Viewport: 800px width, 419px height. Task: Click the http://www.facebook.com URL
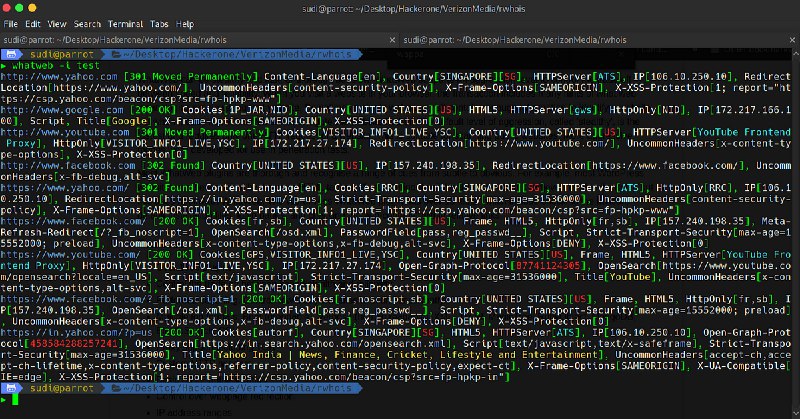coord(68,165)
